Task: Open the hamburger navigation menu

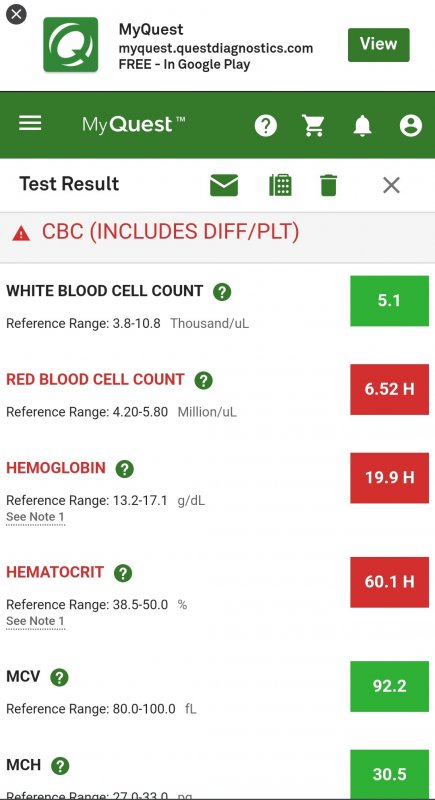Action: coord(30,123)
